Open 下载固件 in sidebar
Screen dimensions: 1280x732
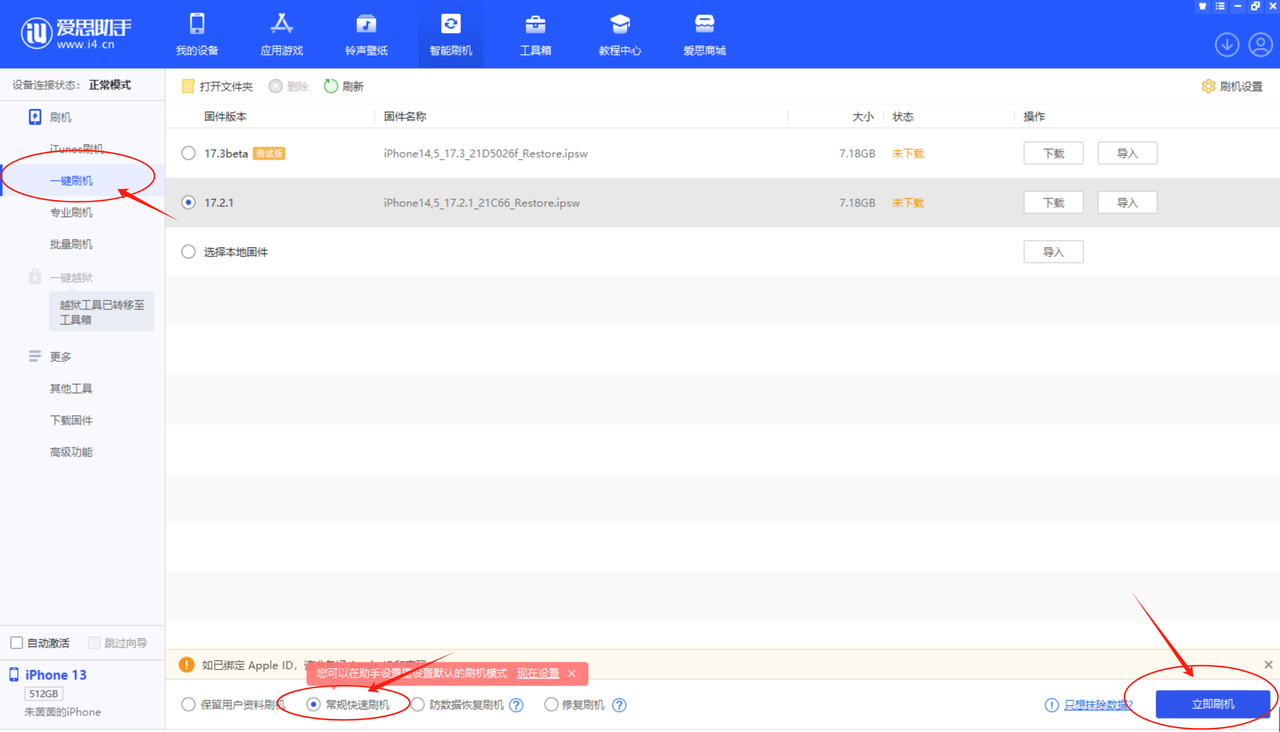(x=71, y=420)
